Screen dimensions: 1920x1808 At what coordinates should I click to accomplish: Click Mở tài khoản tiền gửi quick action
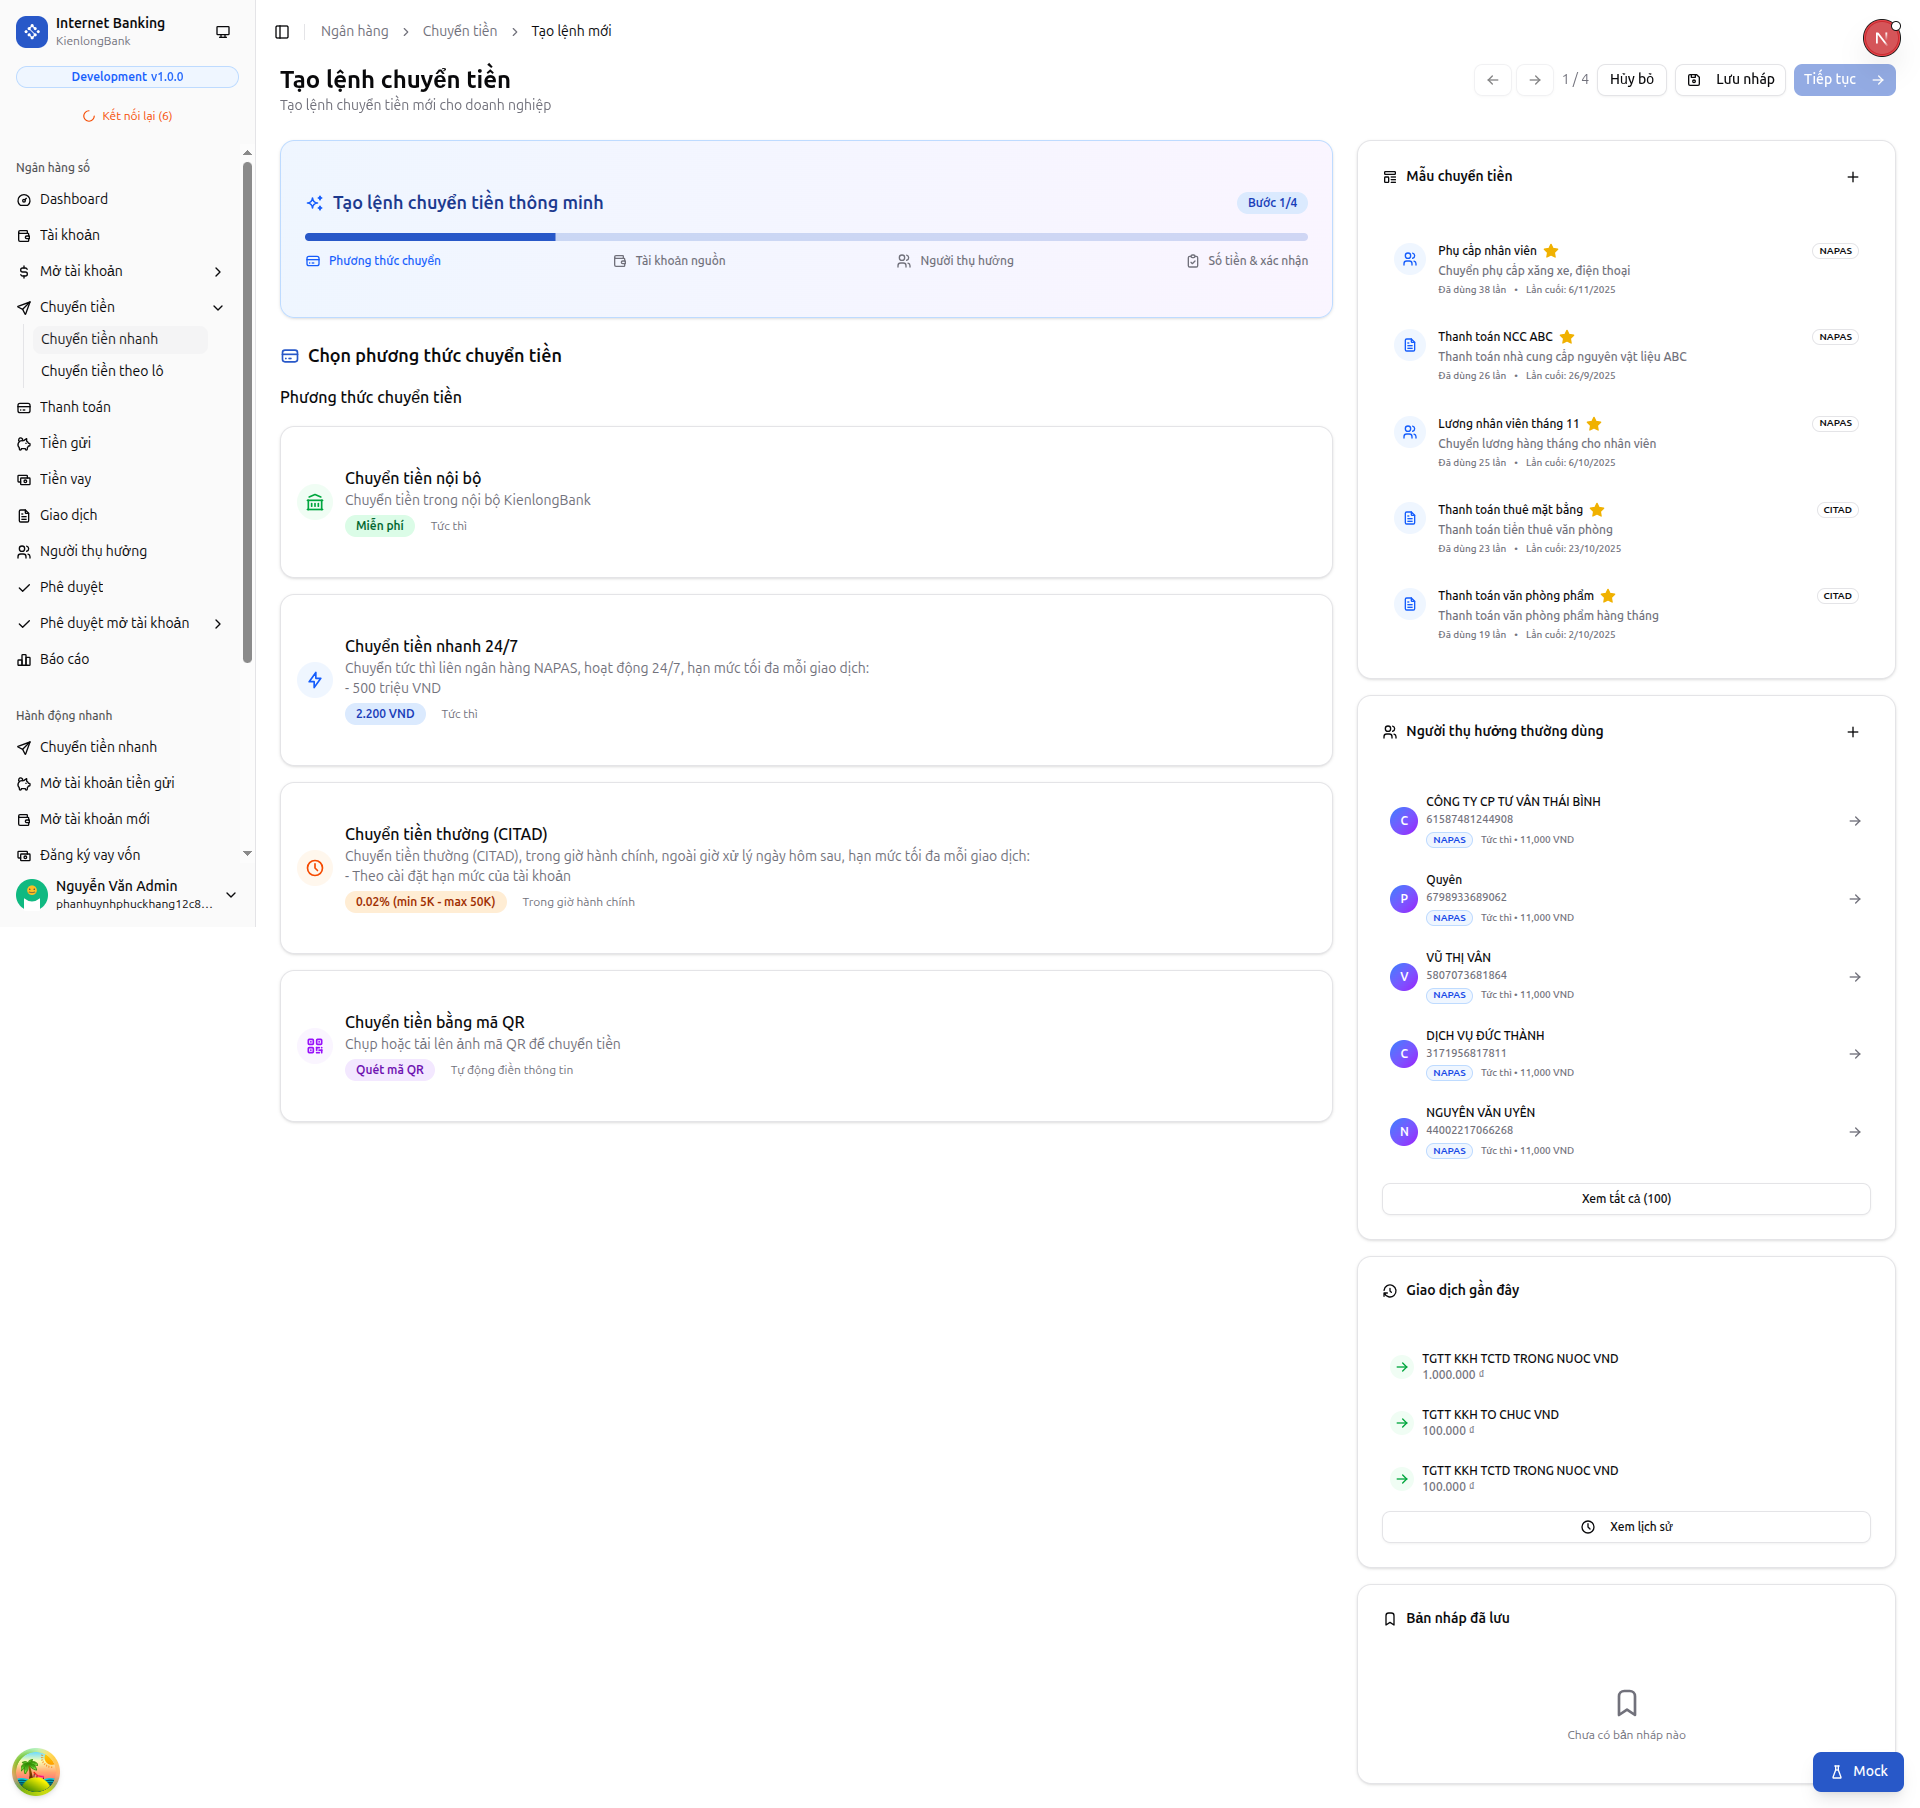click(x=122, y=784)
